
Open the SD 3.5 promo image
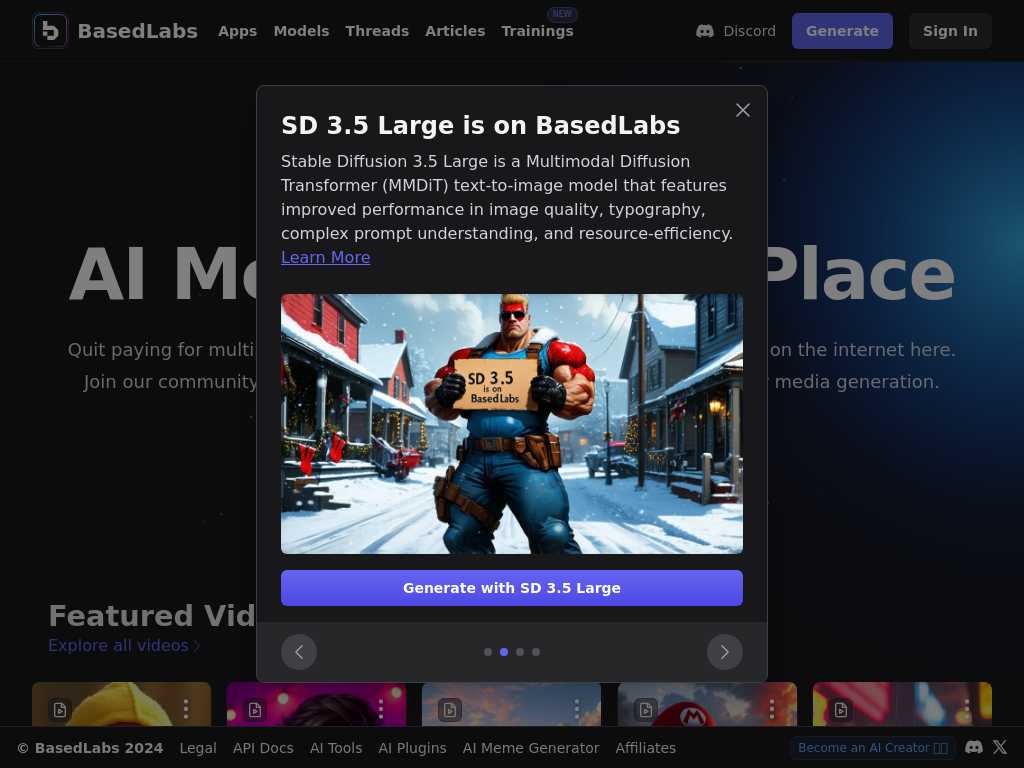tap(512, 424)
